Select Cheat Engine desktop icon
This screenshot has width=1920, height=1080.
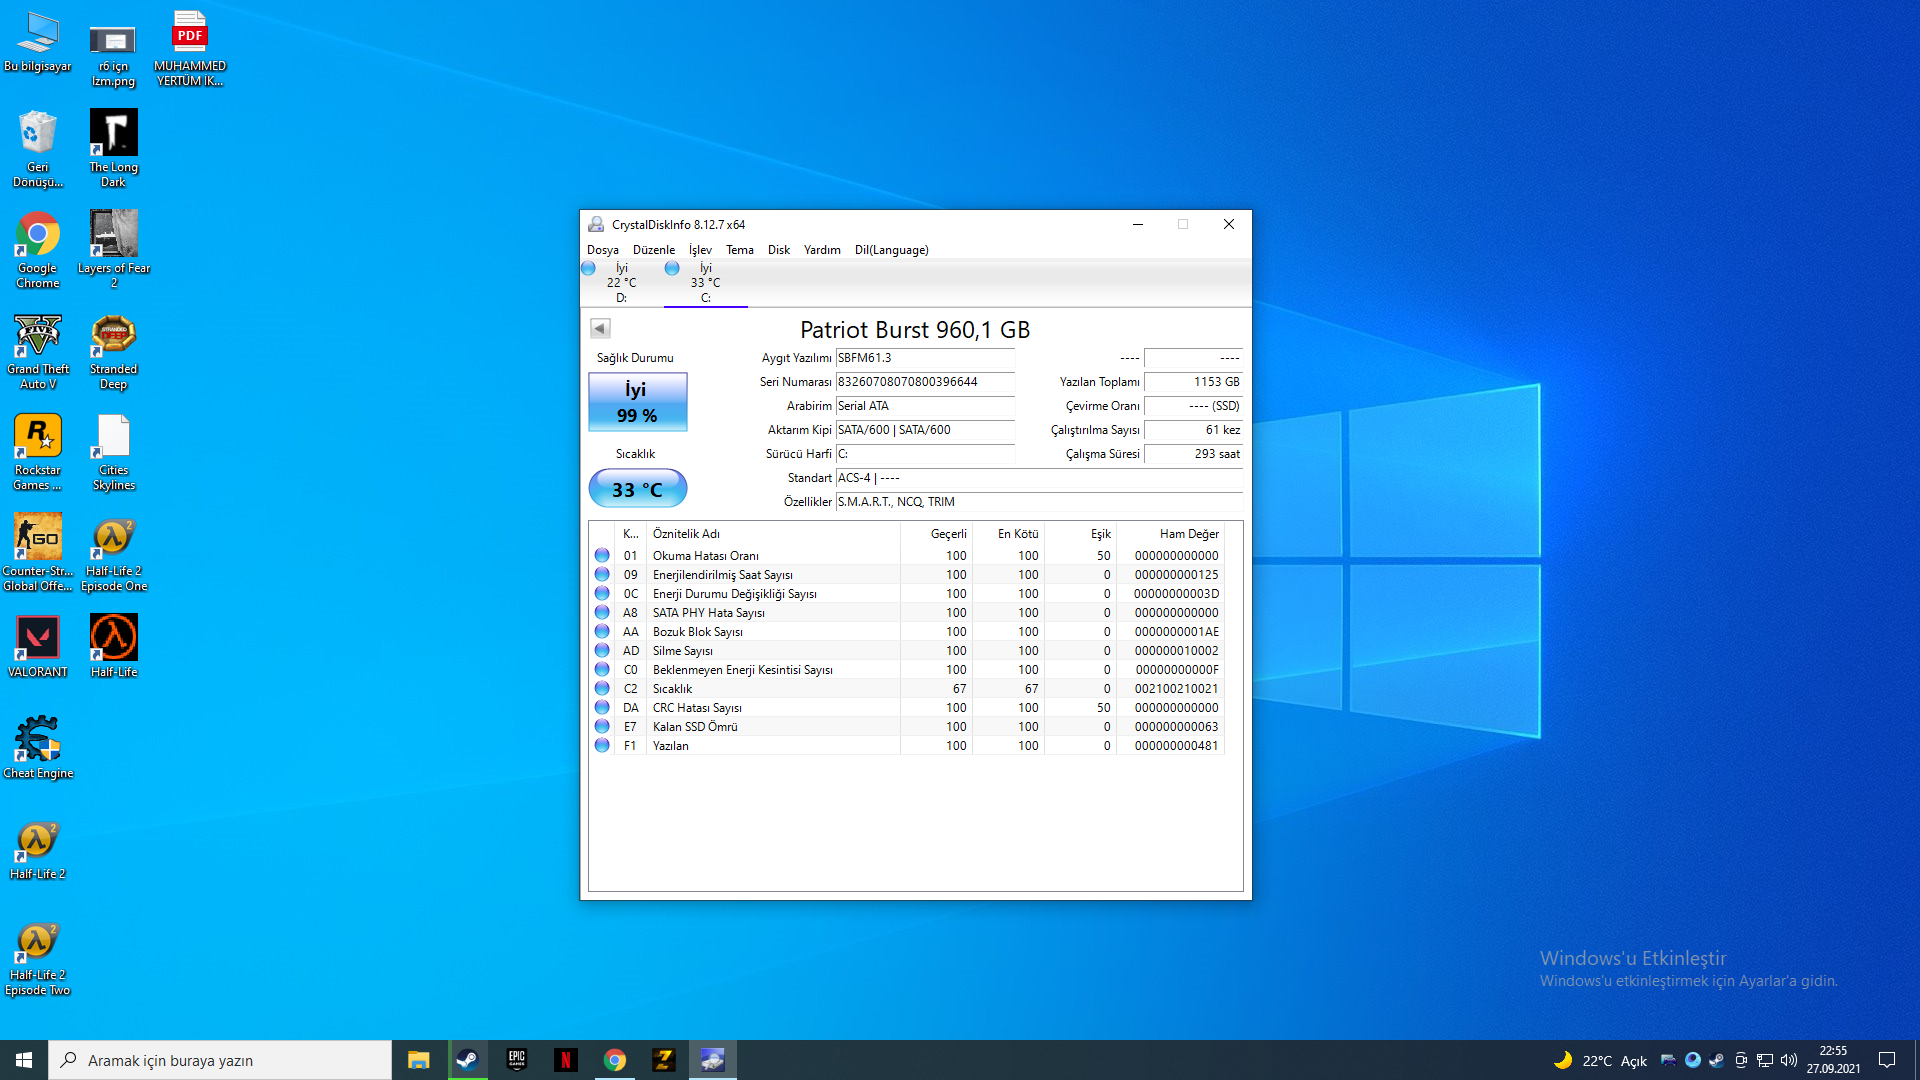pos(38,747)
